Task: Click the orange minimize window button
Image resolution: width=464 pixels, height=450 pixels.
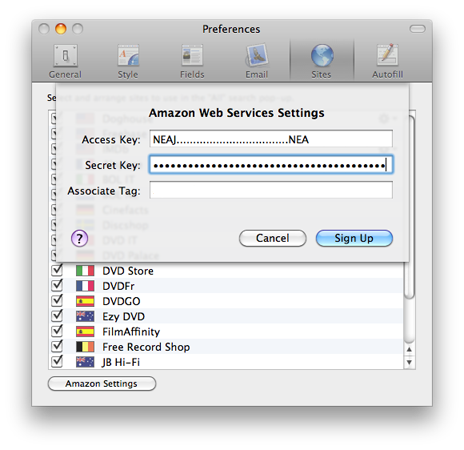Action: [61, 29]
